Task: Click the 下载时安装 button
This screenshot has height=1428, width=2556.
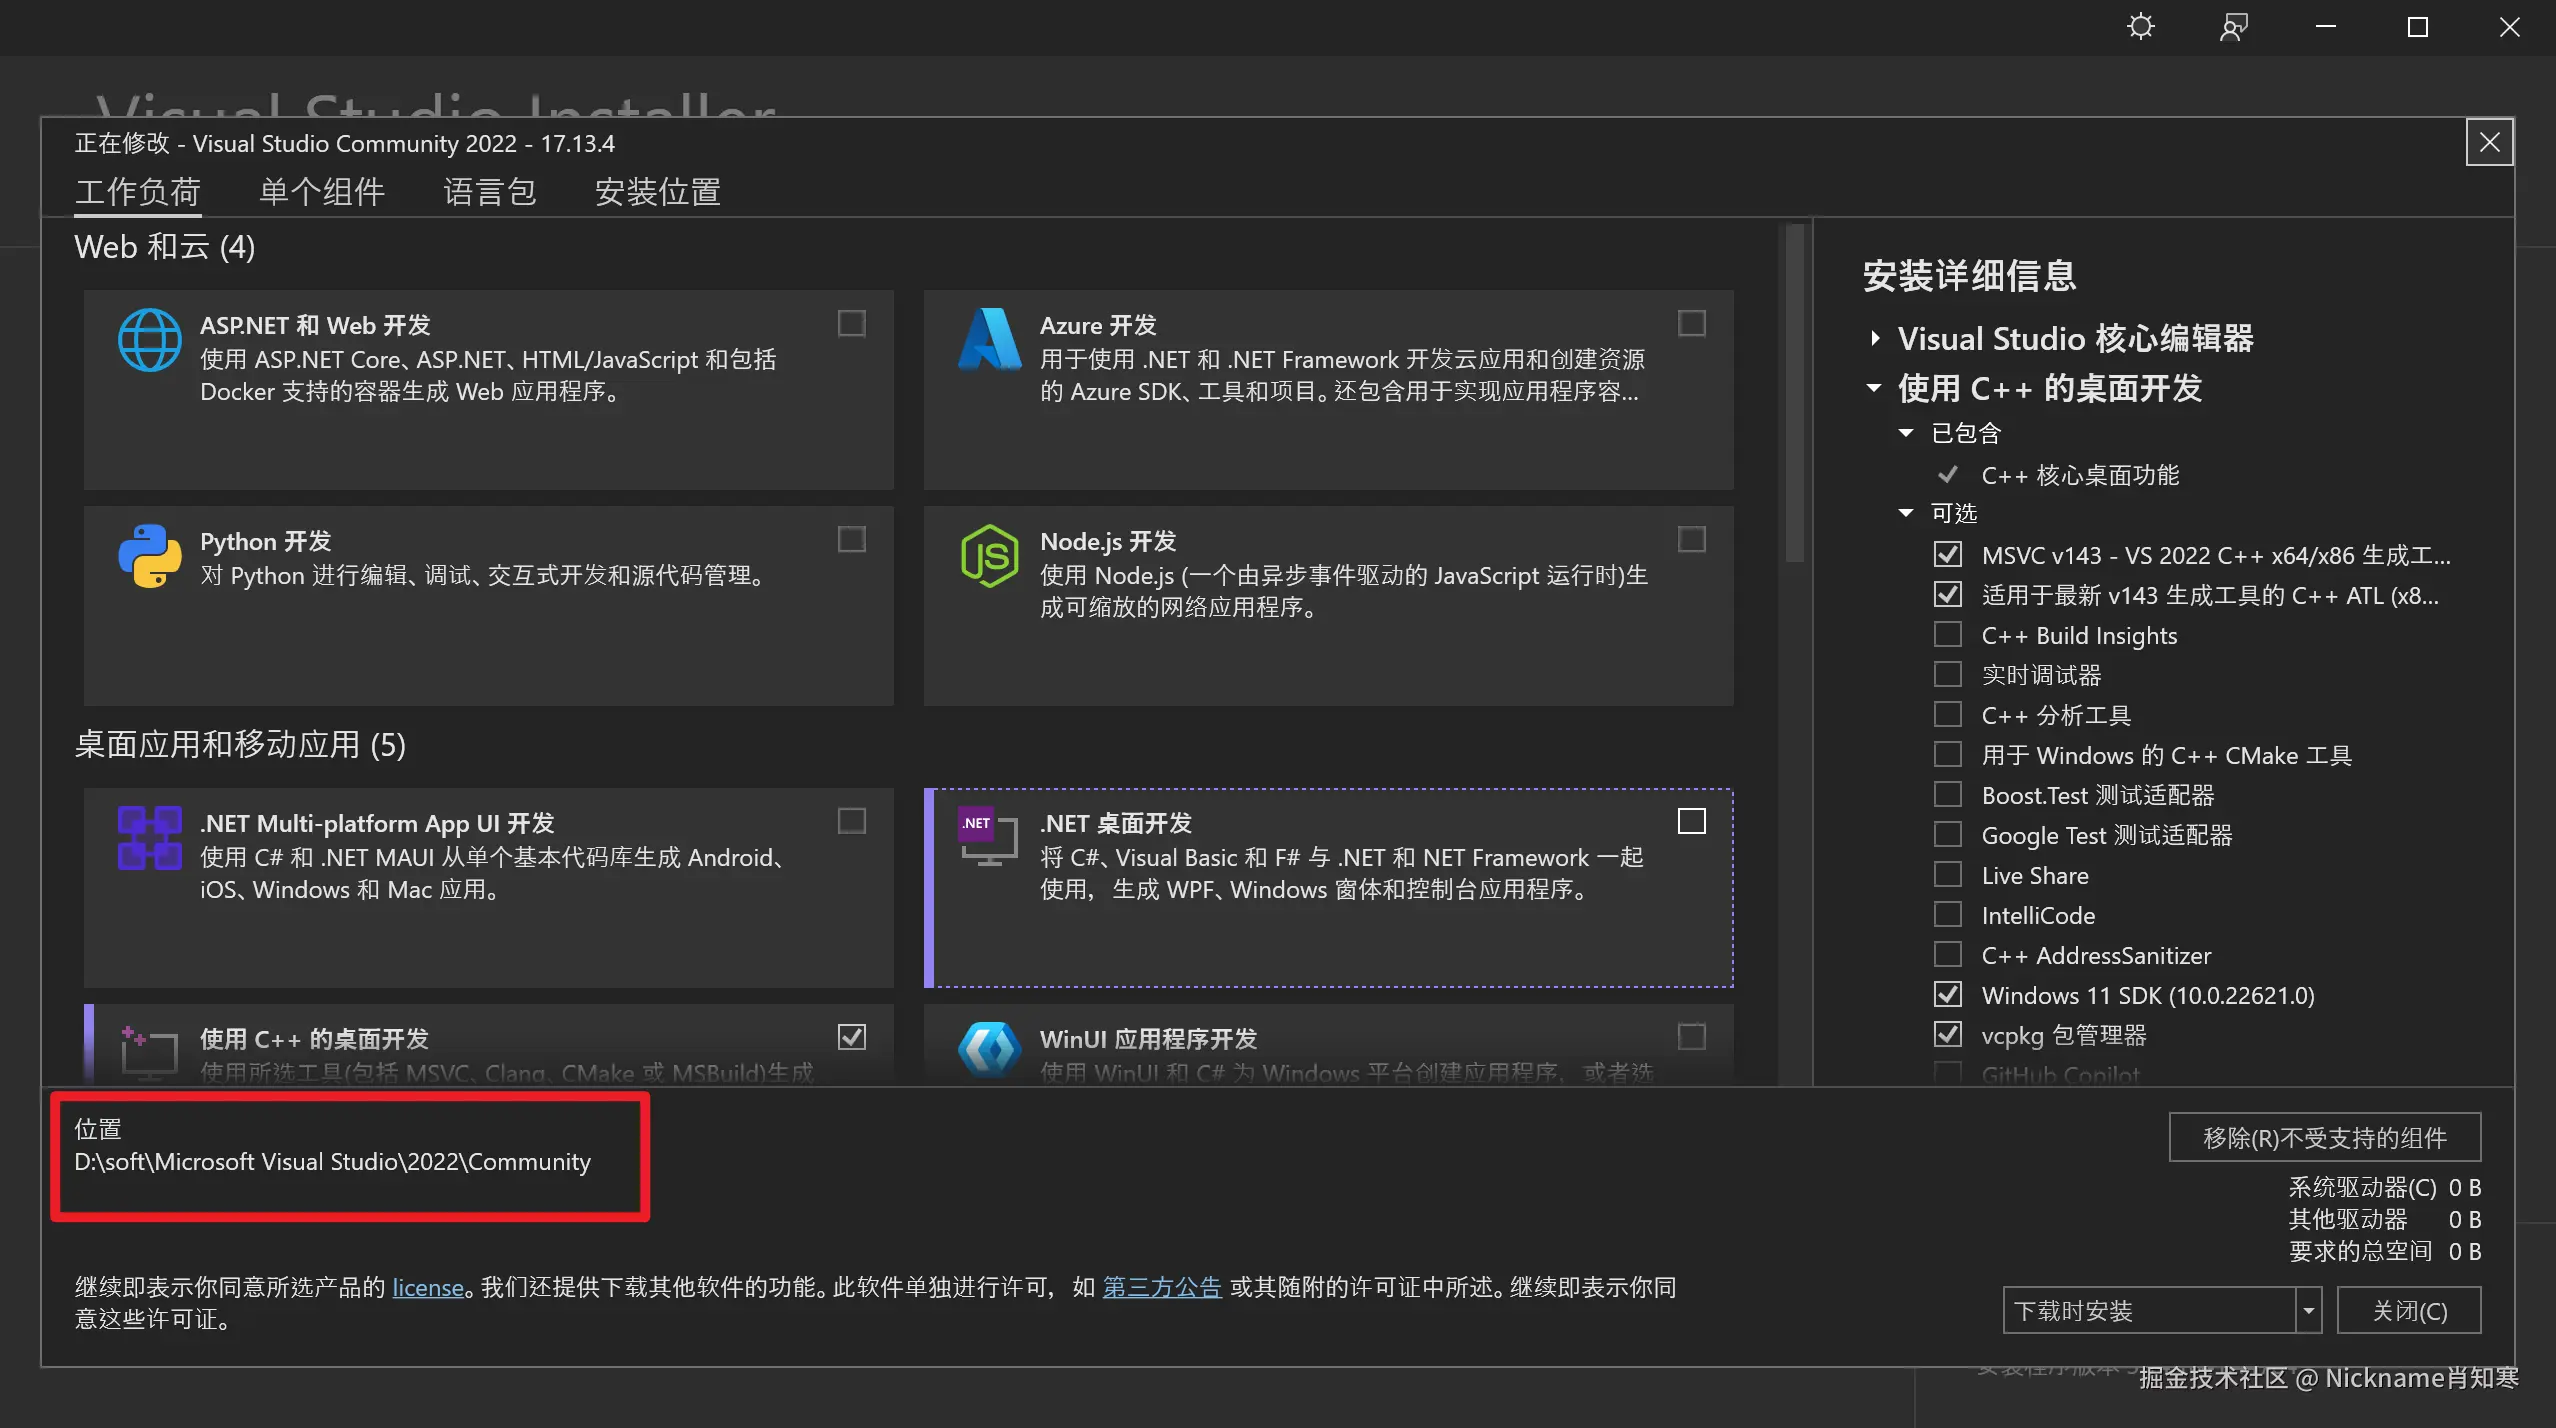Action: 2149,1310
